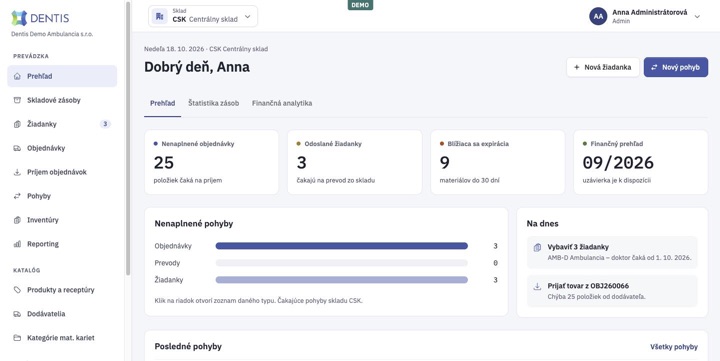Open Príjem objednávok in the sidebar
The height and width of the screenshot is (361, 720).
pos(62,172)
